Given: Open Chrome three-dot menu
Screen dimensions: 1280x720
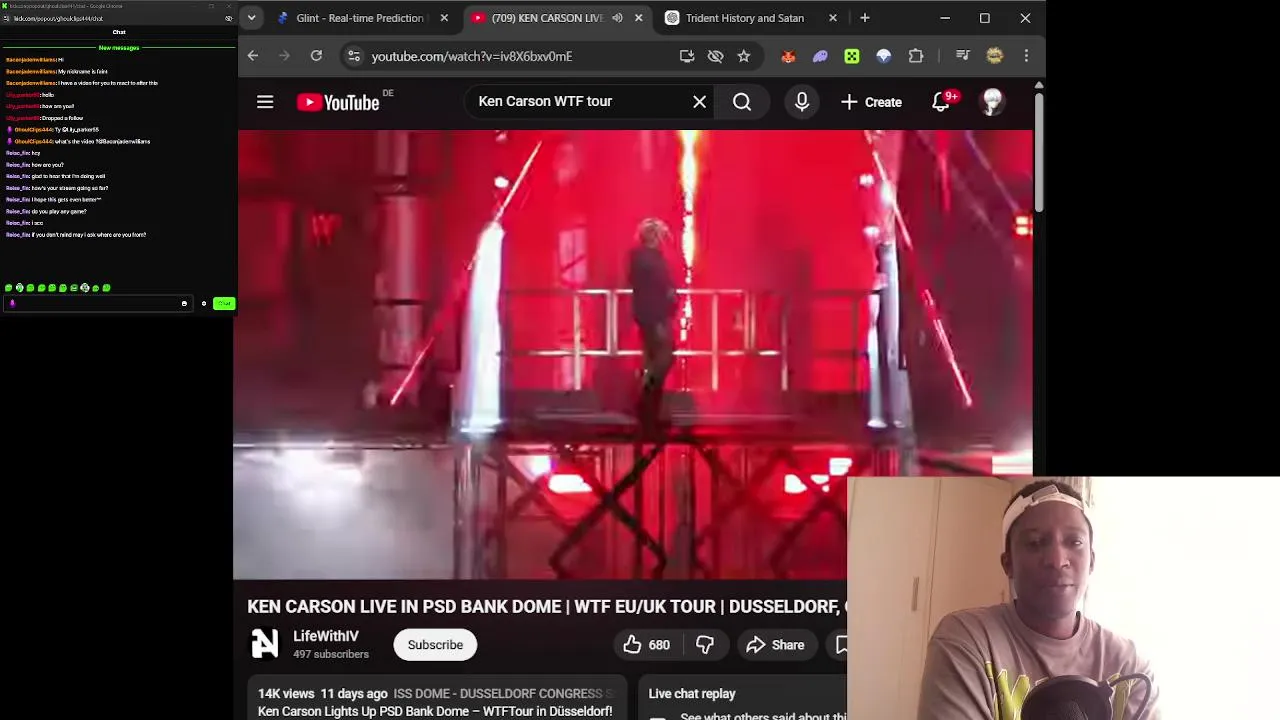Looking at the screenshot, I should [x=1026, y=56].
